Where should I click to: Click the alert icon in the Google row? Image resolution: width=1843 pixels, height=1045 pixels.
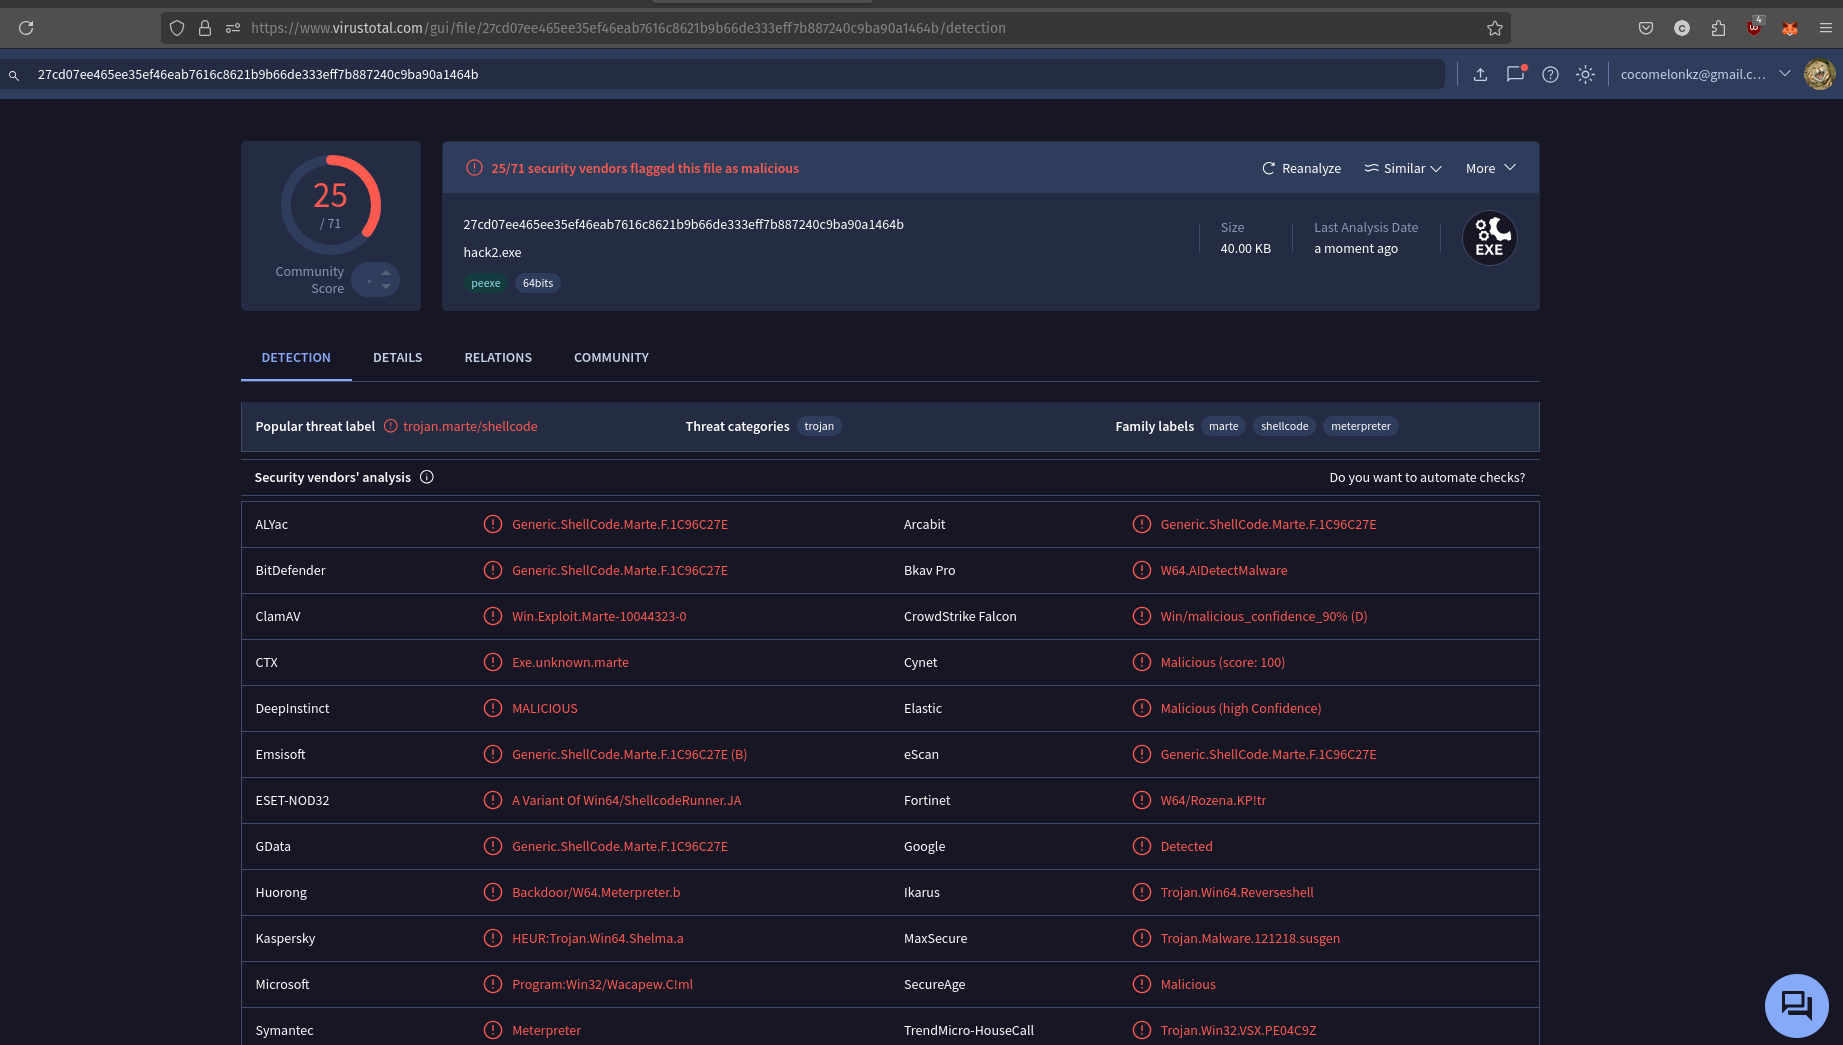tap(1142, 846)
